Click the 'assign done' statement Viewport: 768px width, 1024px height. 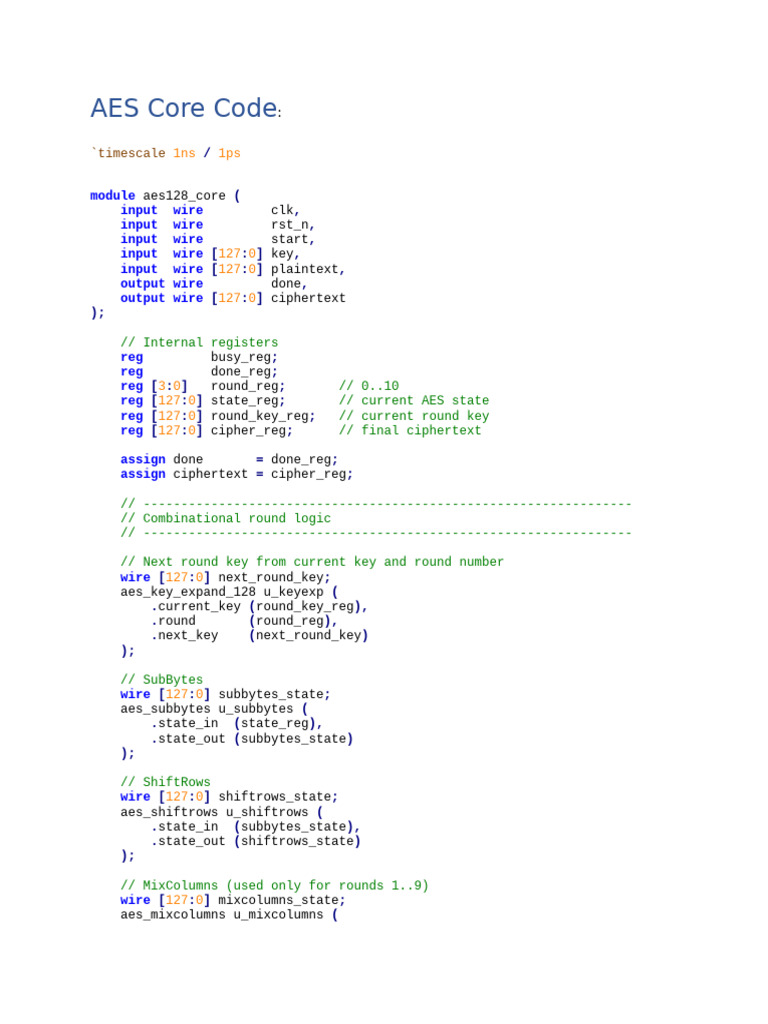click(x=229, y=460)
